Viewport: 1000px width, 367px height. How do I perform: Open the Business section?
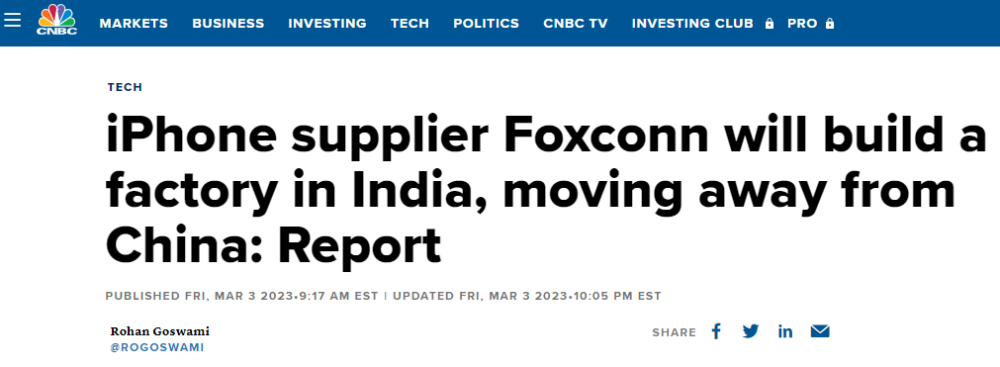228,24
